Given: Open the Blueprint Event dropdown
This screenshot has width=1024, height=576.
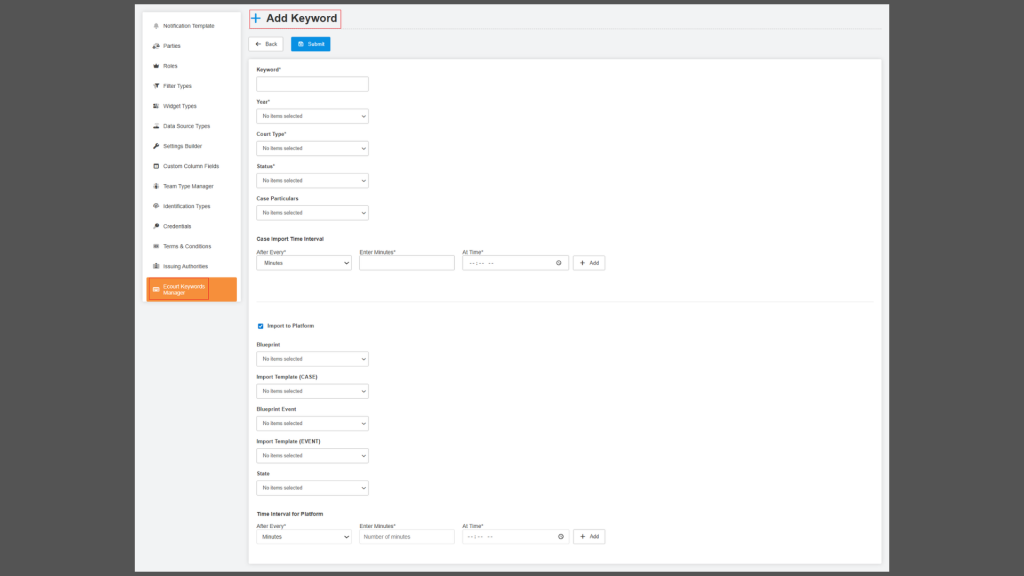Looking at the screenshot, I should click(312, 423).
